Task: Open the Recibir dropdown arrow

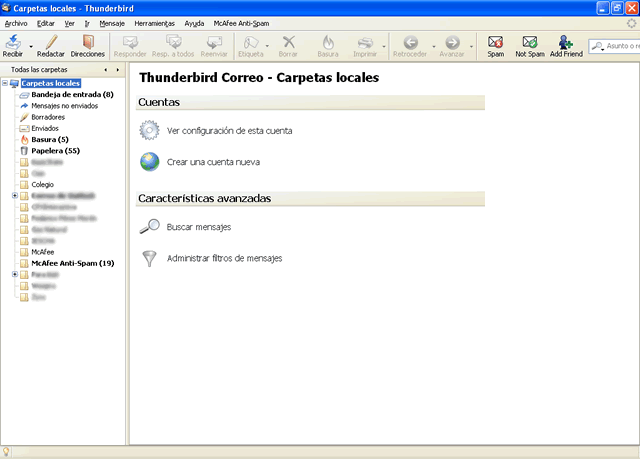Action: [31, 47]
